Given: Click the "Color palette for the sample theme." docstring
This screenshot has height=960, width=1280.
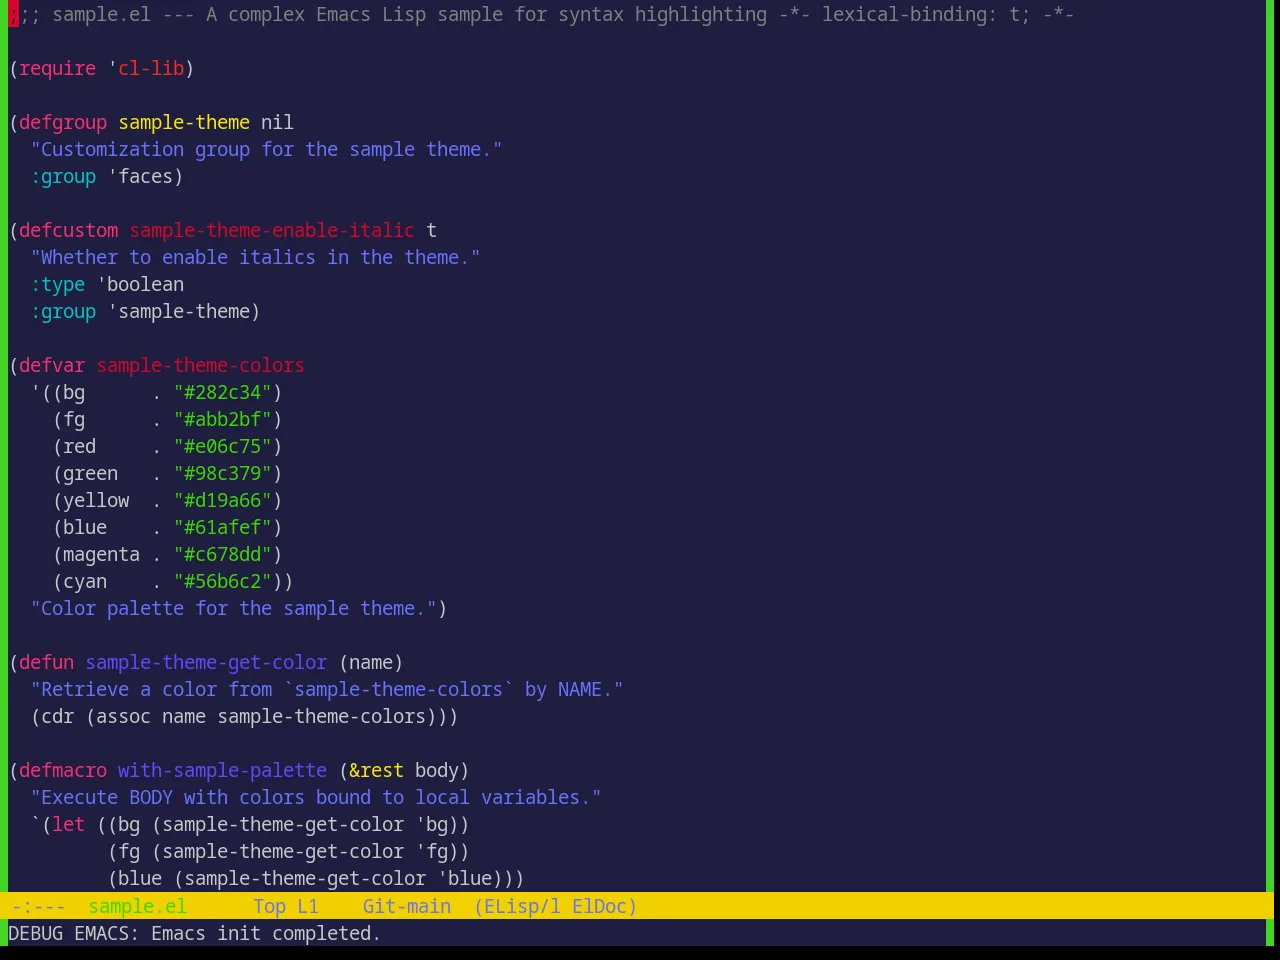Looking at the screenshot, I should click(234, 608).
